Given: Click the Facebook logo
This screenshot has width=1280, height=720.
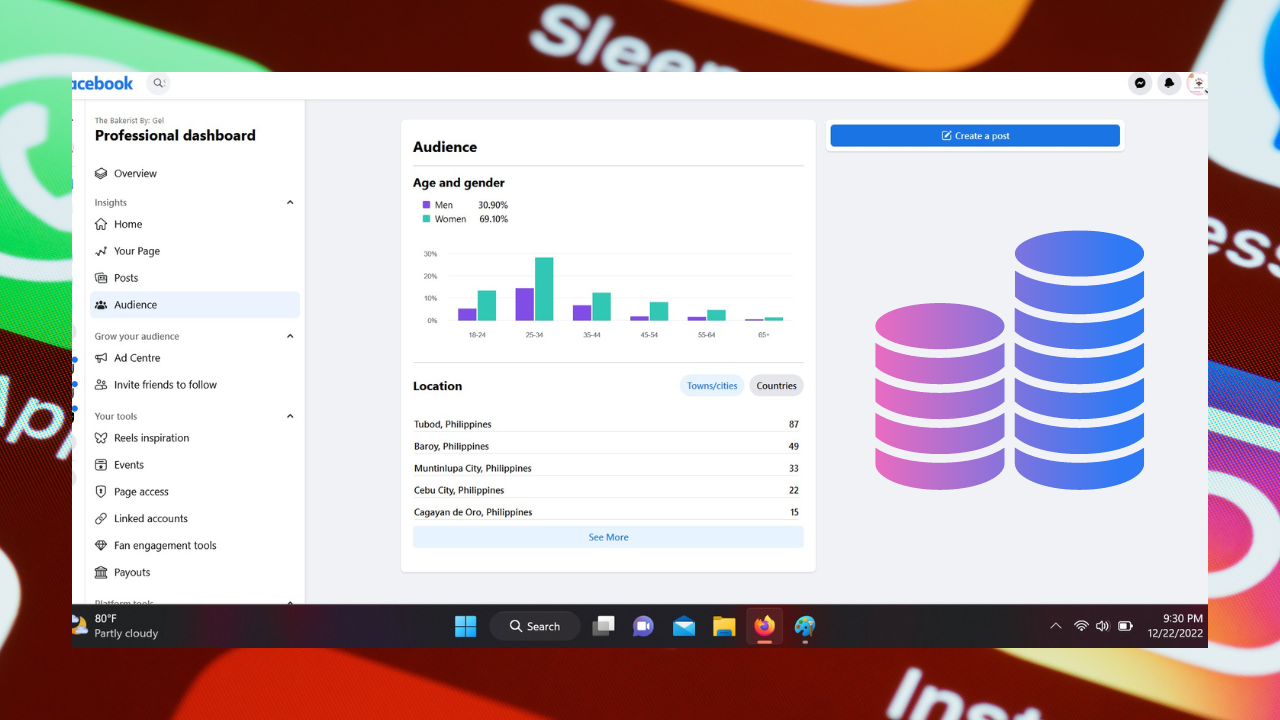Looking at the screenshot, I should coord(102,84).
